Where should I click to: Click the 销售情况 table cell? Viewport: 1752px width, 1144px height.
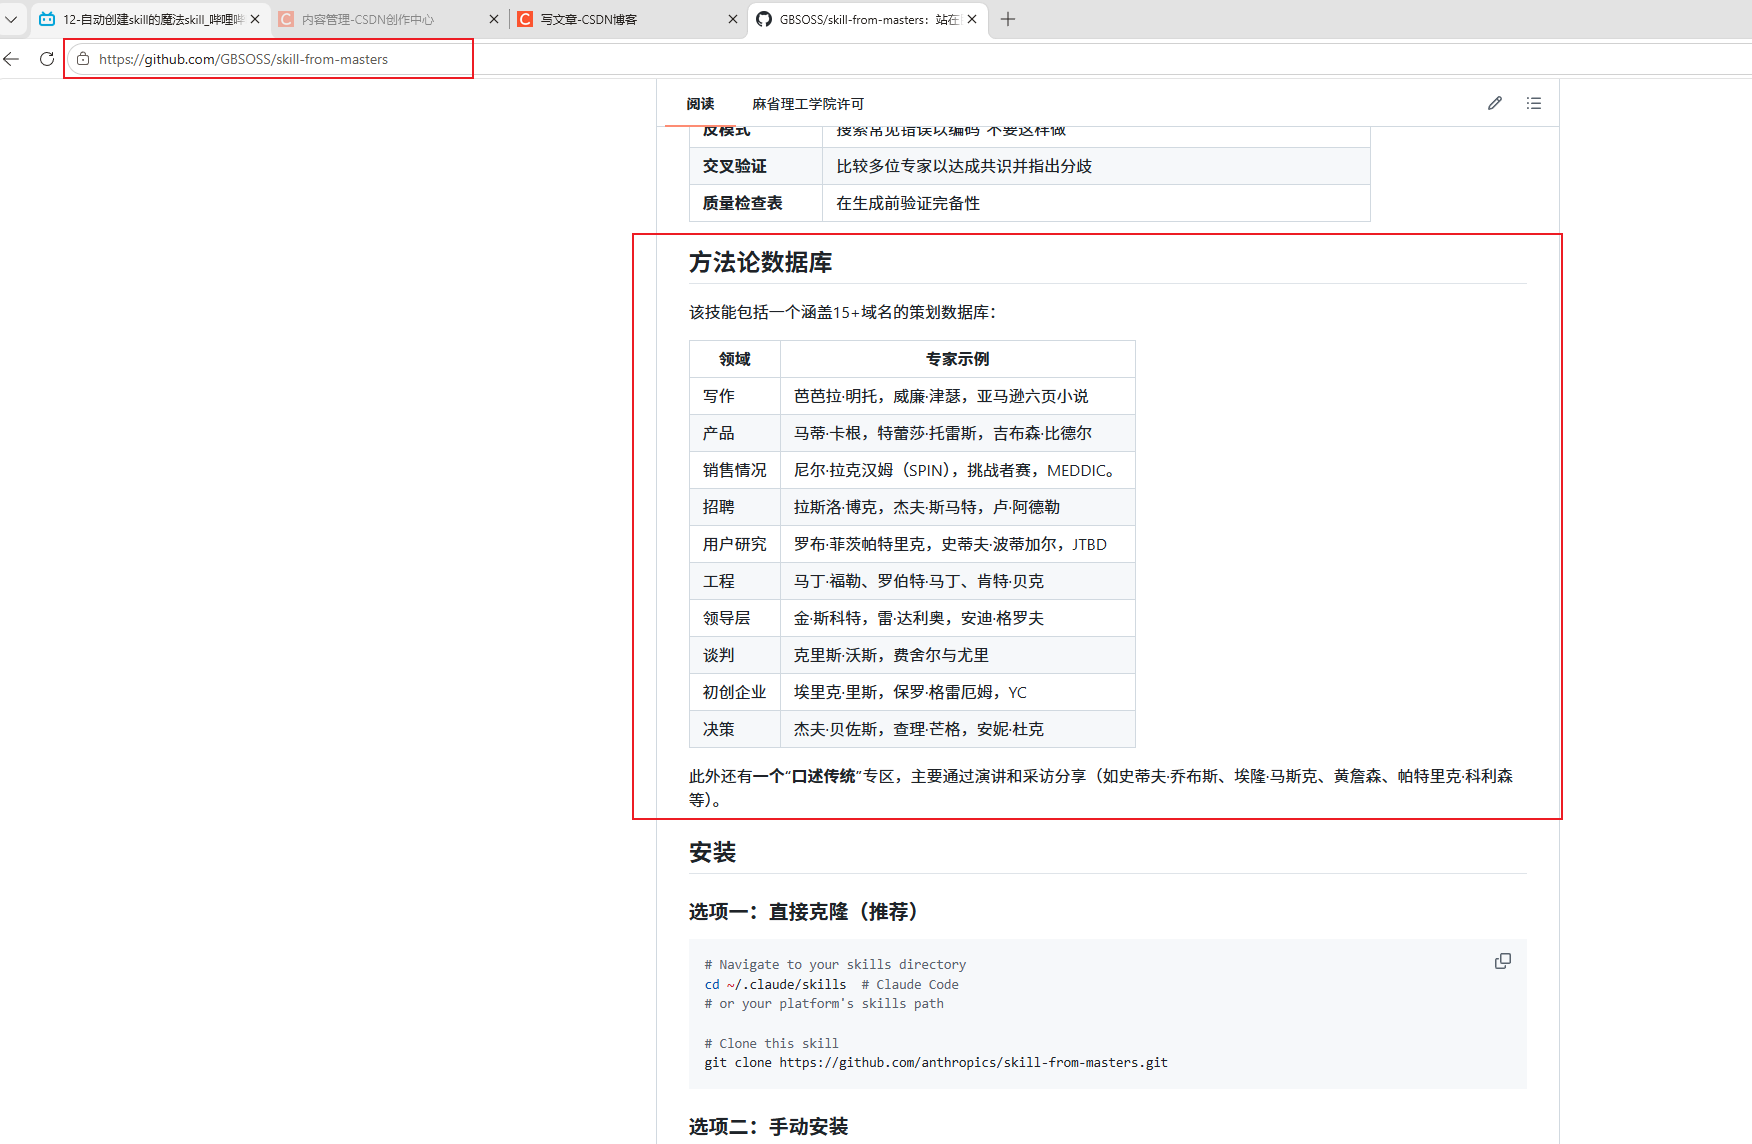click(x=735, y=470)
